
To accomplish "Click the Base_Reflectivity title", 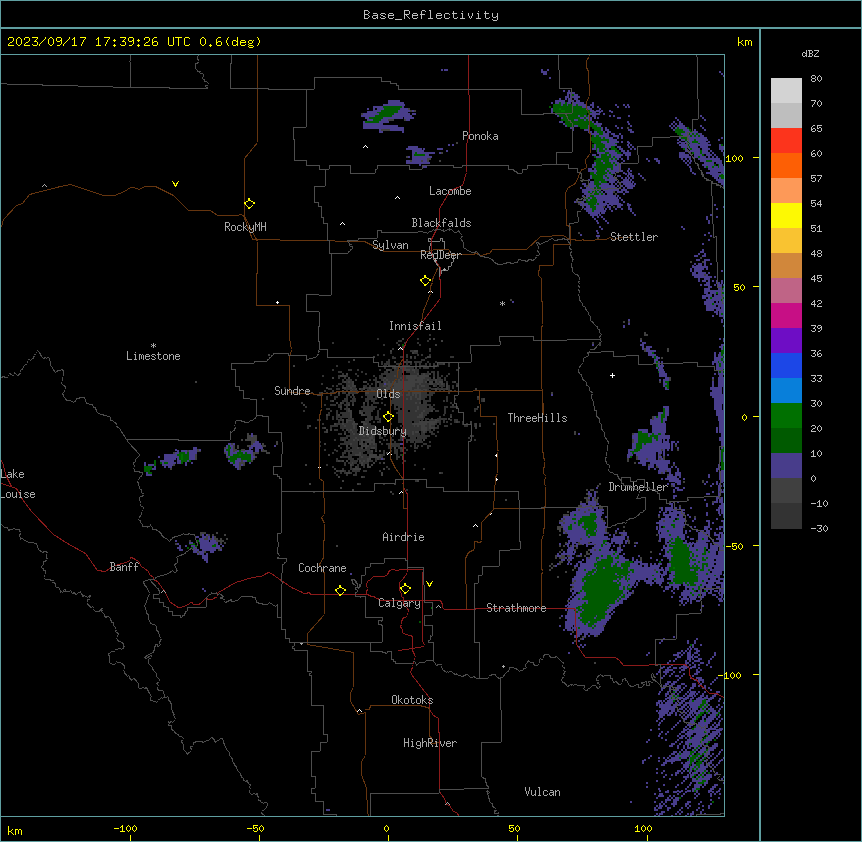I will 431,15.
